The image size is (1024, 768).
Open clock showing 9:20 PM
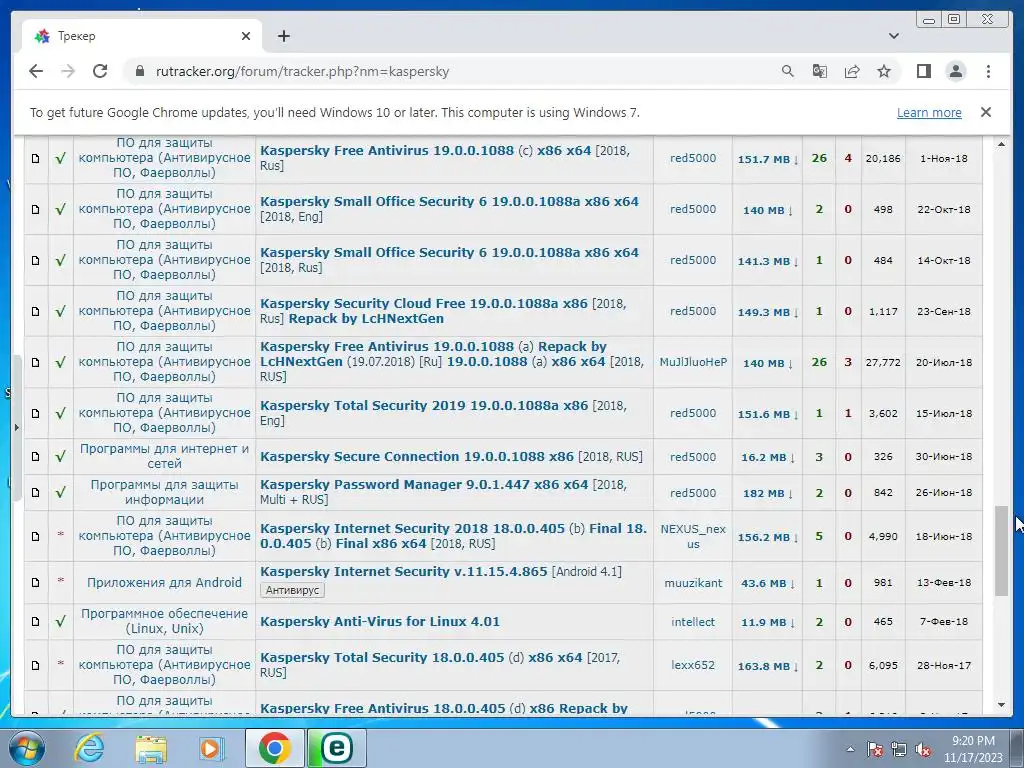[x=973, y=749]
